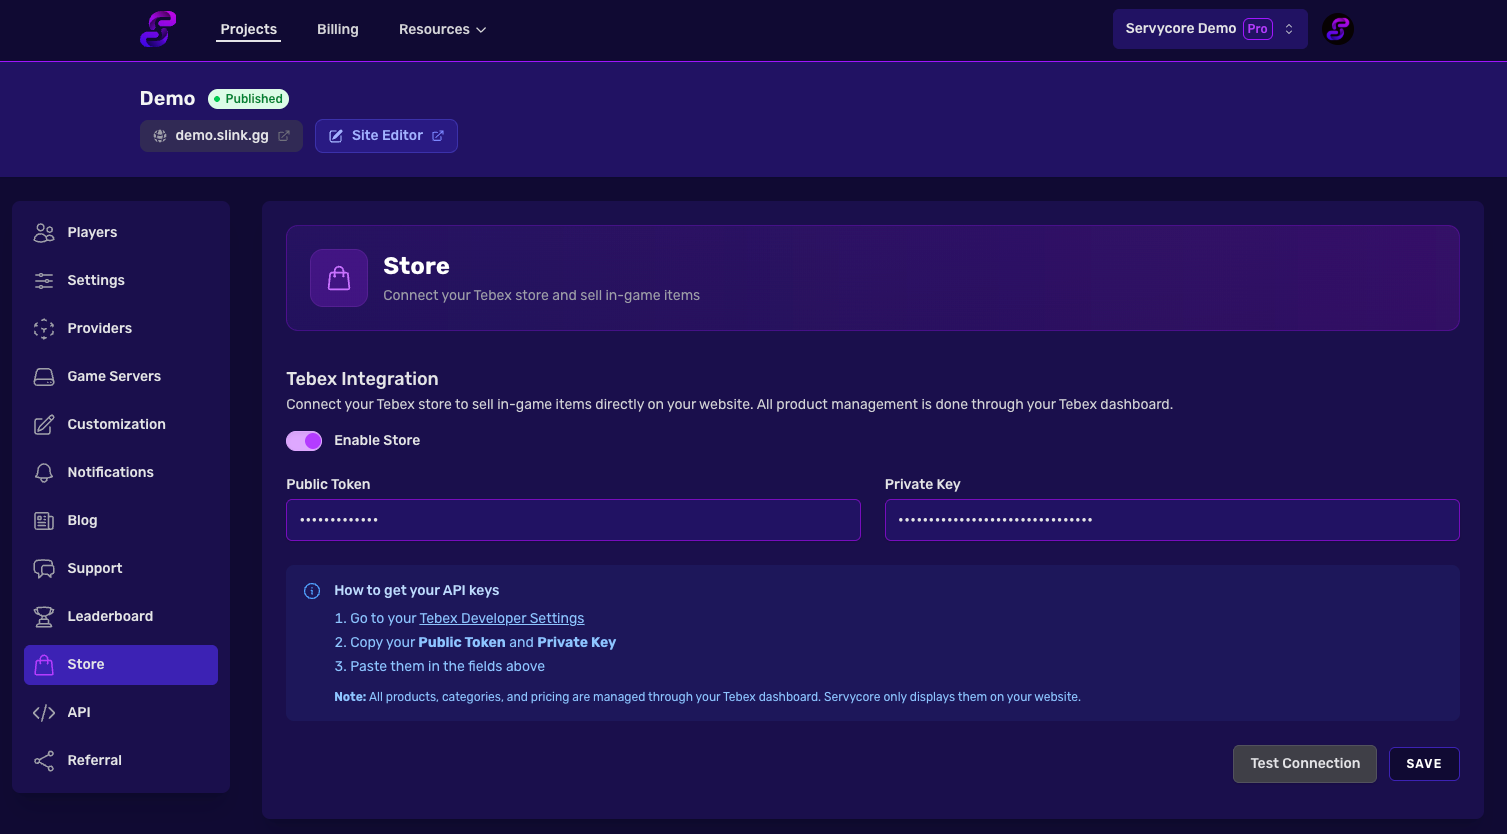Open the Servycore Demo workspace switcher

click(x=1209, y=29)
